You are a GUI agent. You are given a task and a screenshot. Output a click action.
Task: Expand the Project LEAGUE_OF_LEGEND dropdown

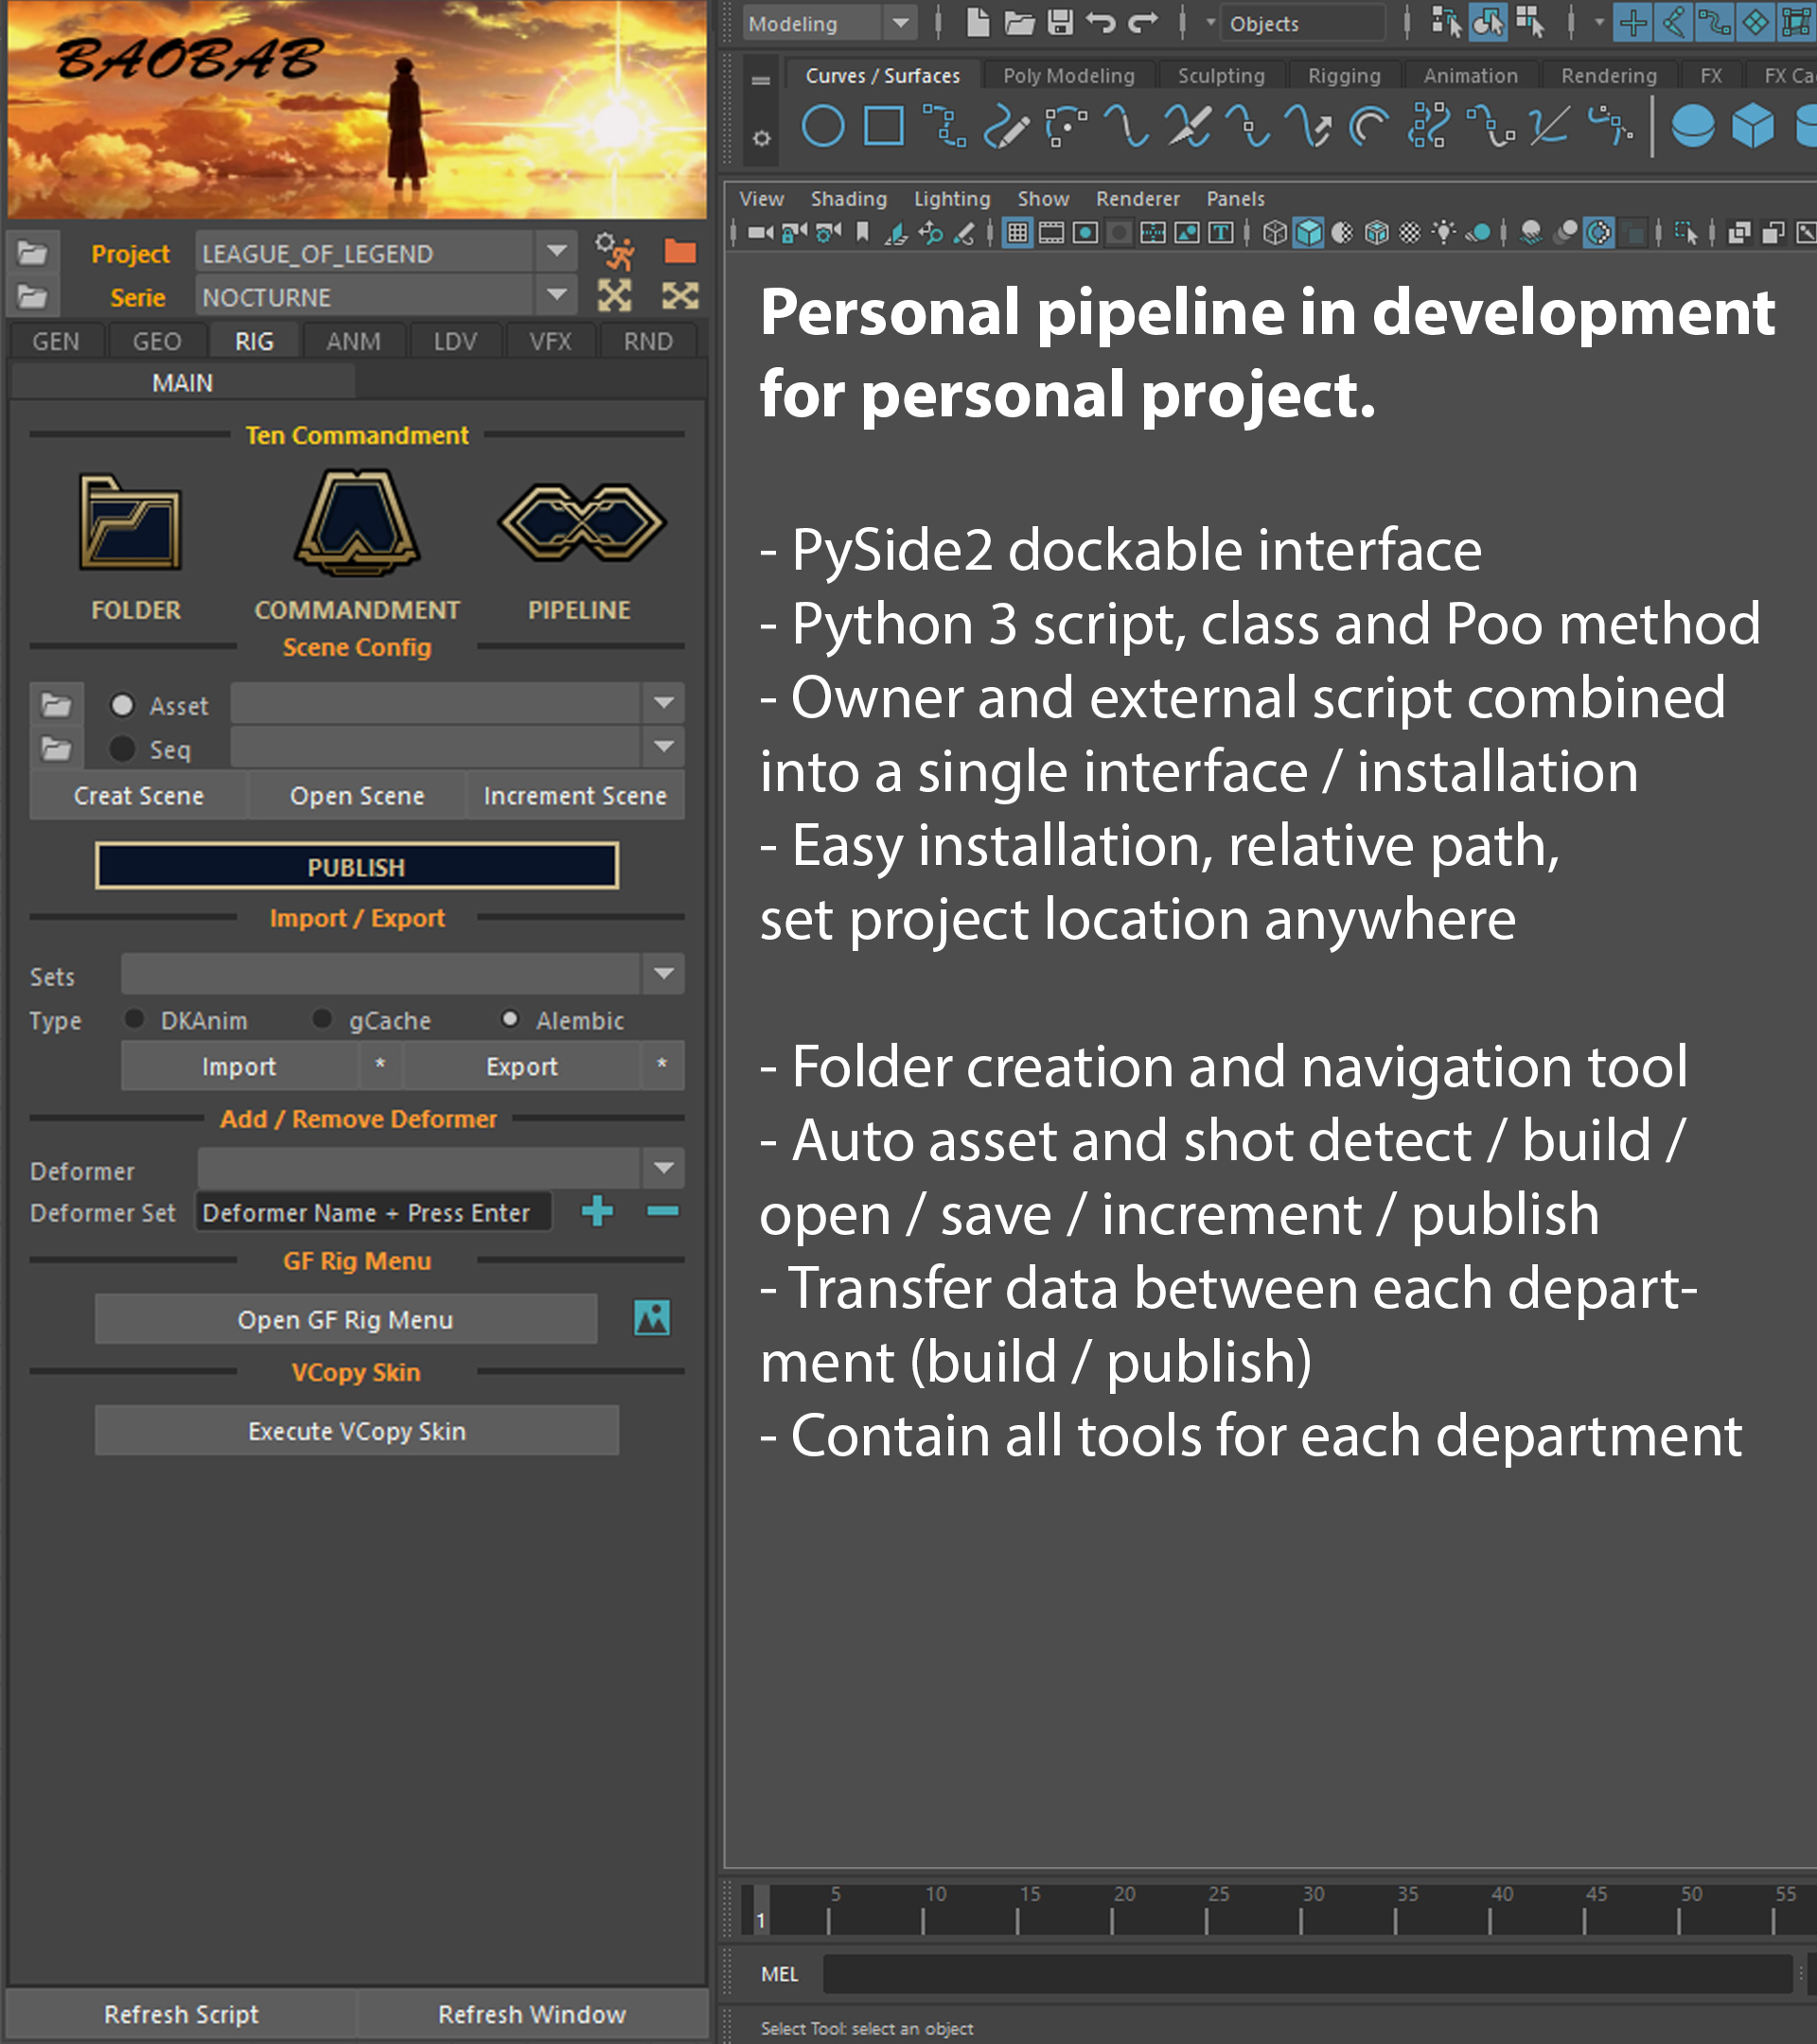click(x=556, y=252)
